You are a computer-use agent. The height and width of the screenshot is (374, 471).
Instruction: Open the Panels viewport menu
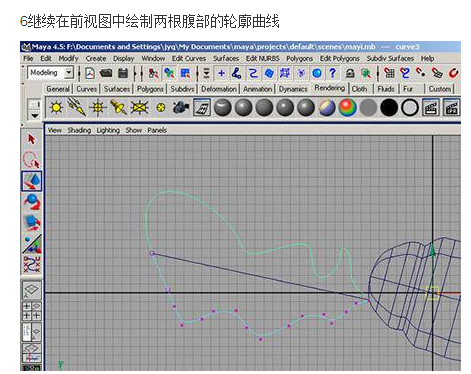pos(157,130)
